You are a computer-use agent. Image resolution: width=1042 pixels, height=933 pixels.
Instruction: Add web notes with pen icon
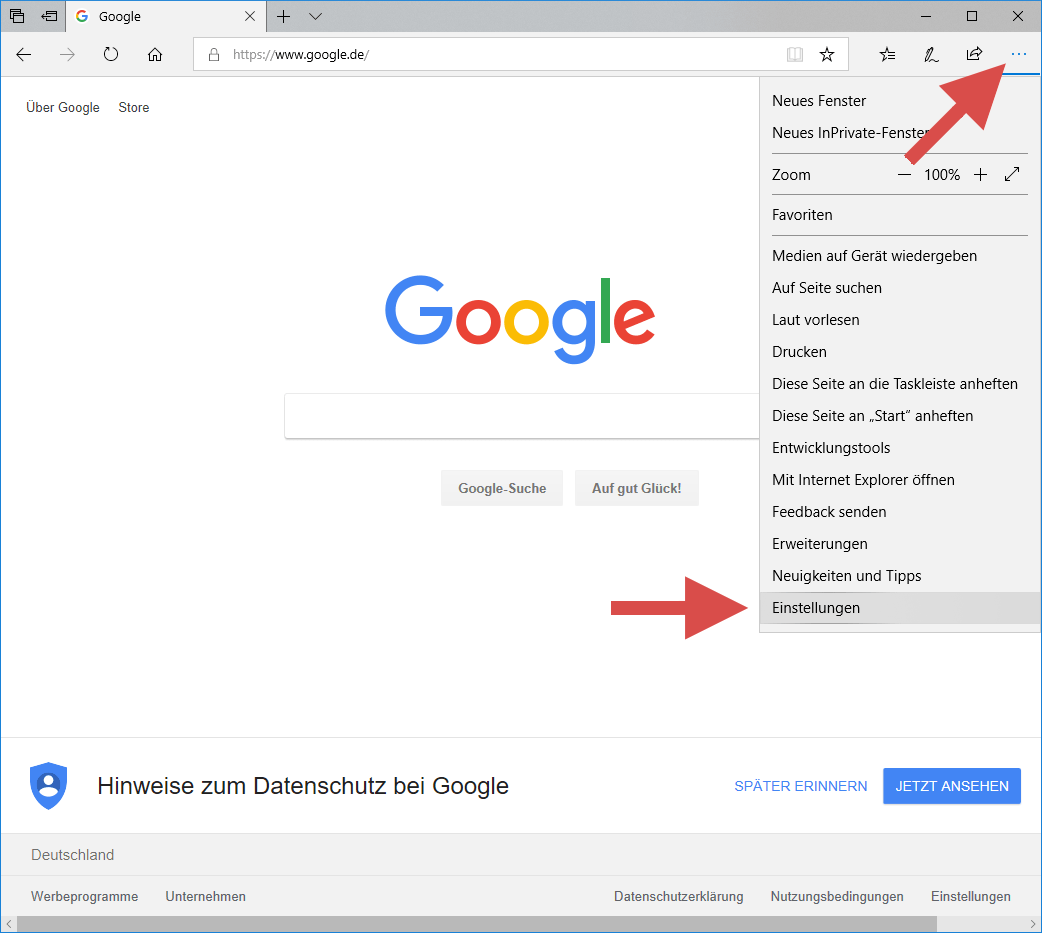(x=931, y=54)
